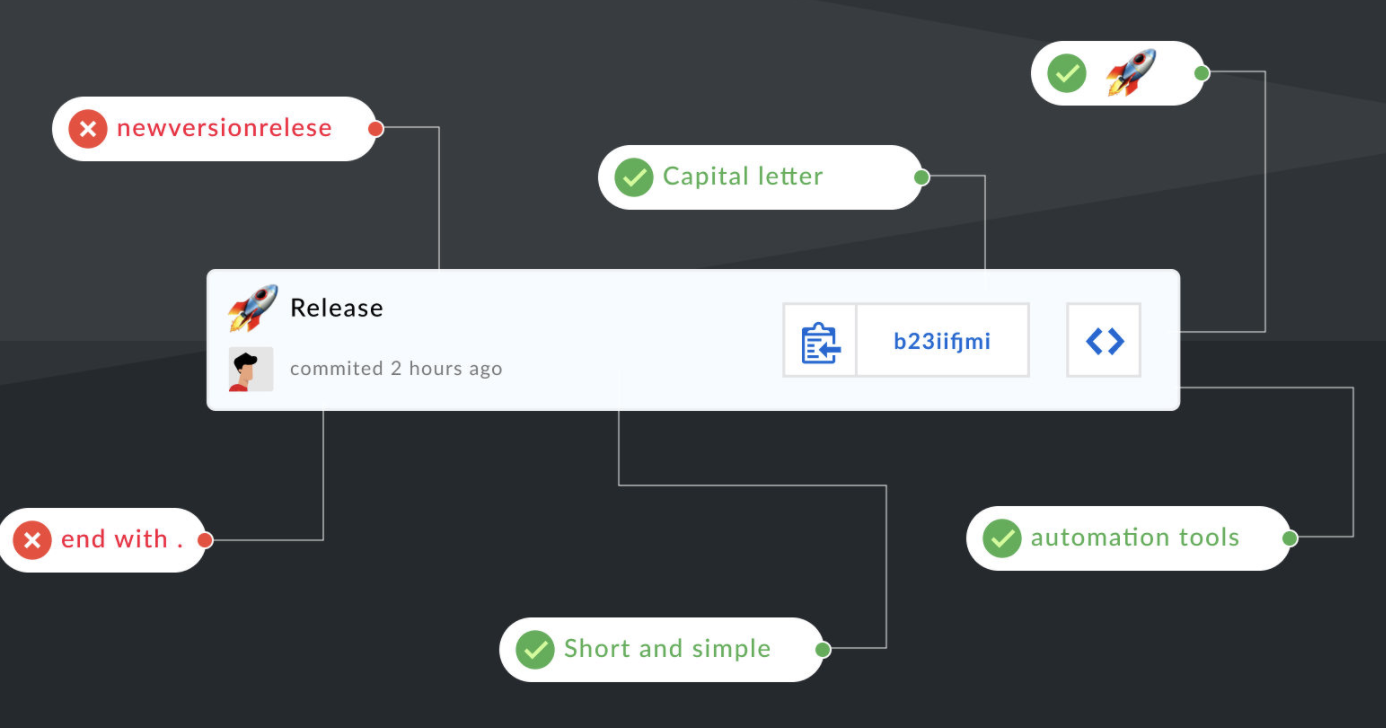Image resolution: width=1386 pixels, height=728 pixels.
Task: Open the code browse angle-brackets icon
Action: tap(1104, 341)
